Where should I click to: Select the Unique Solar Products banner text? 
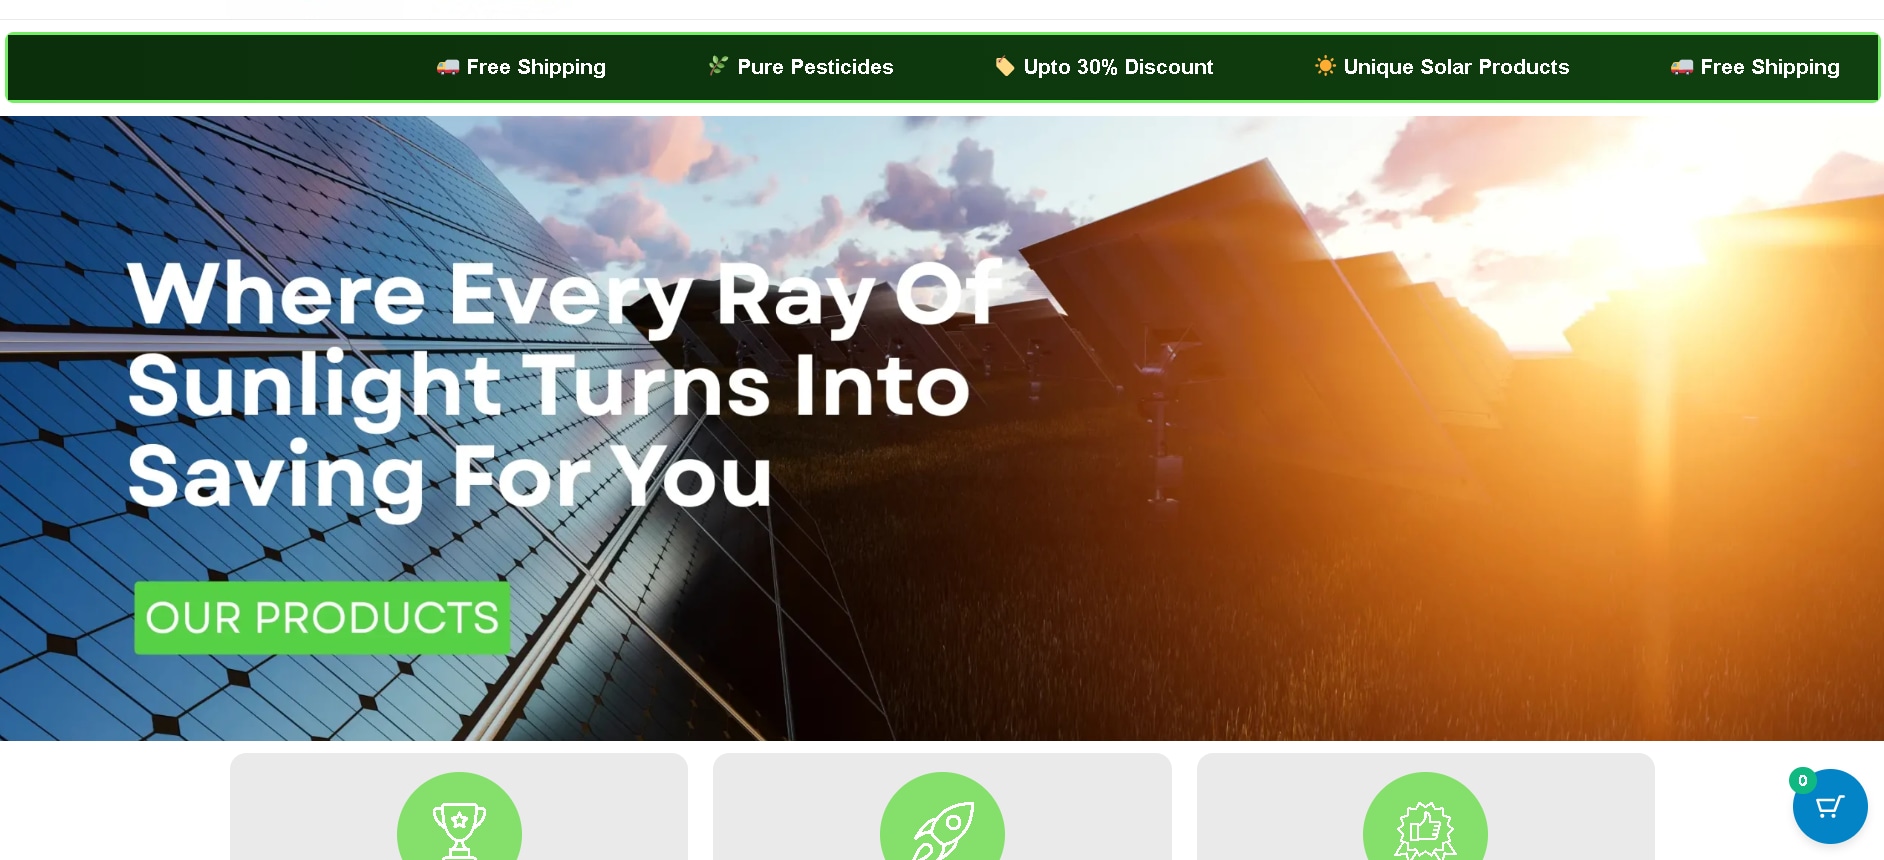pyautogui.click(x=1456, y=67)
